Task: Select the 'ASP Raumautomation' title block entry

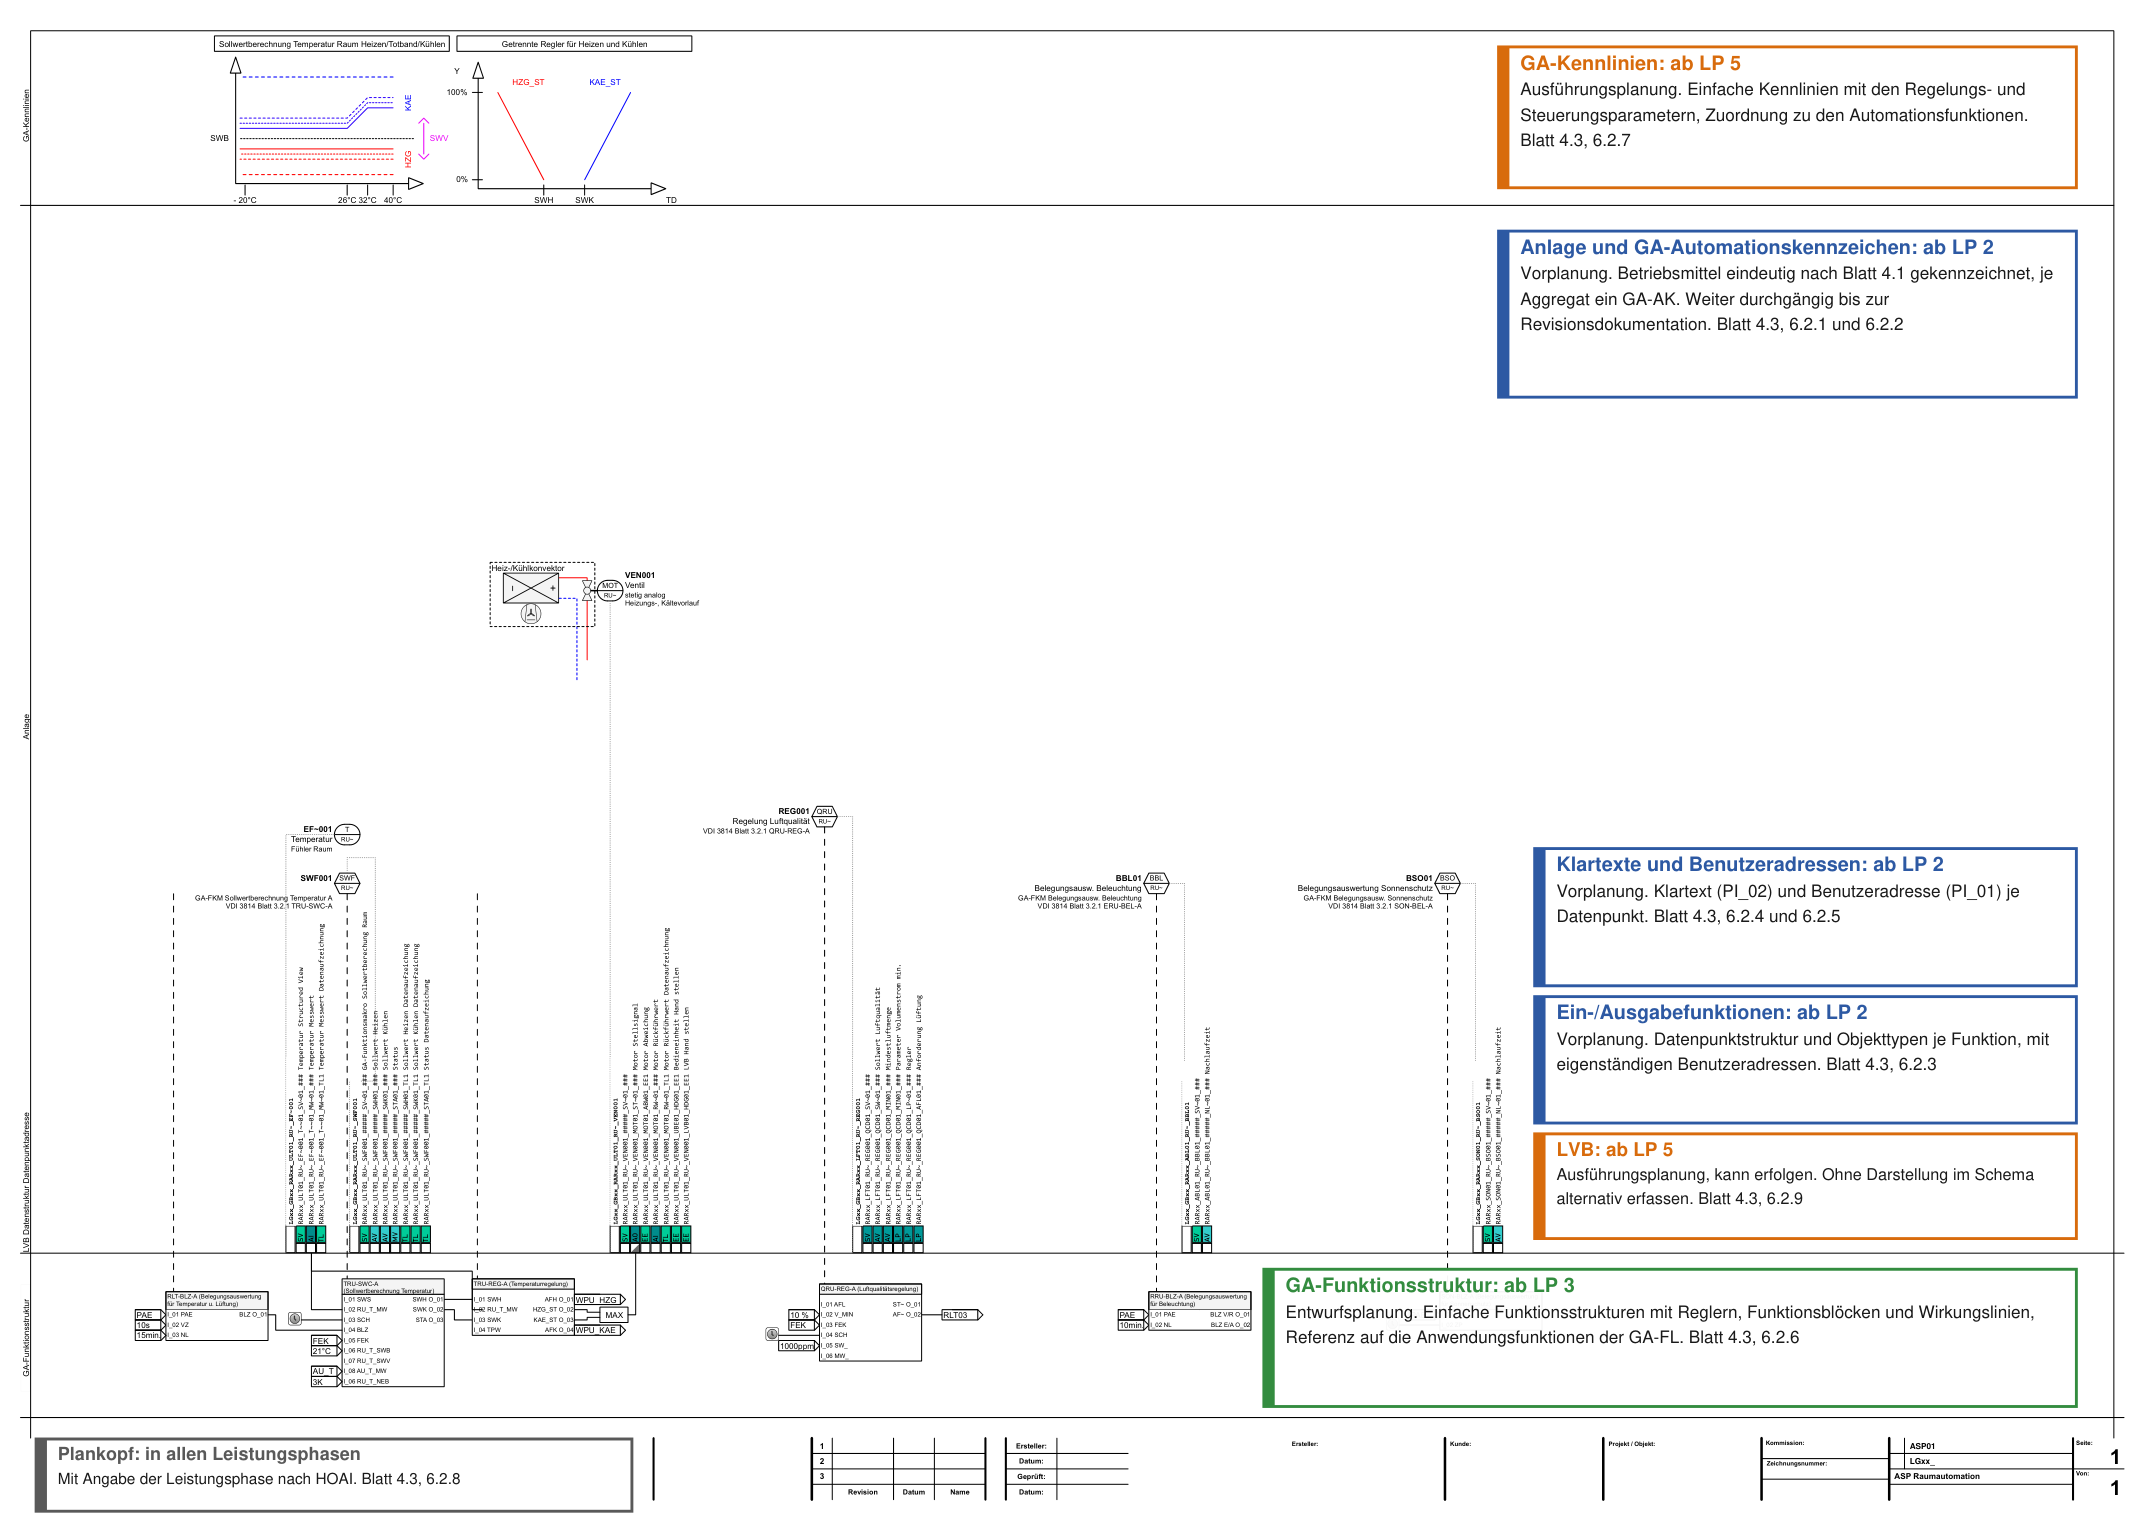Action: [x=1937, y=1476]
